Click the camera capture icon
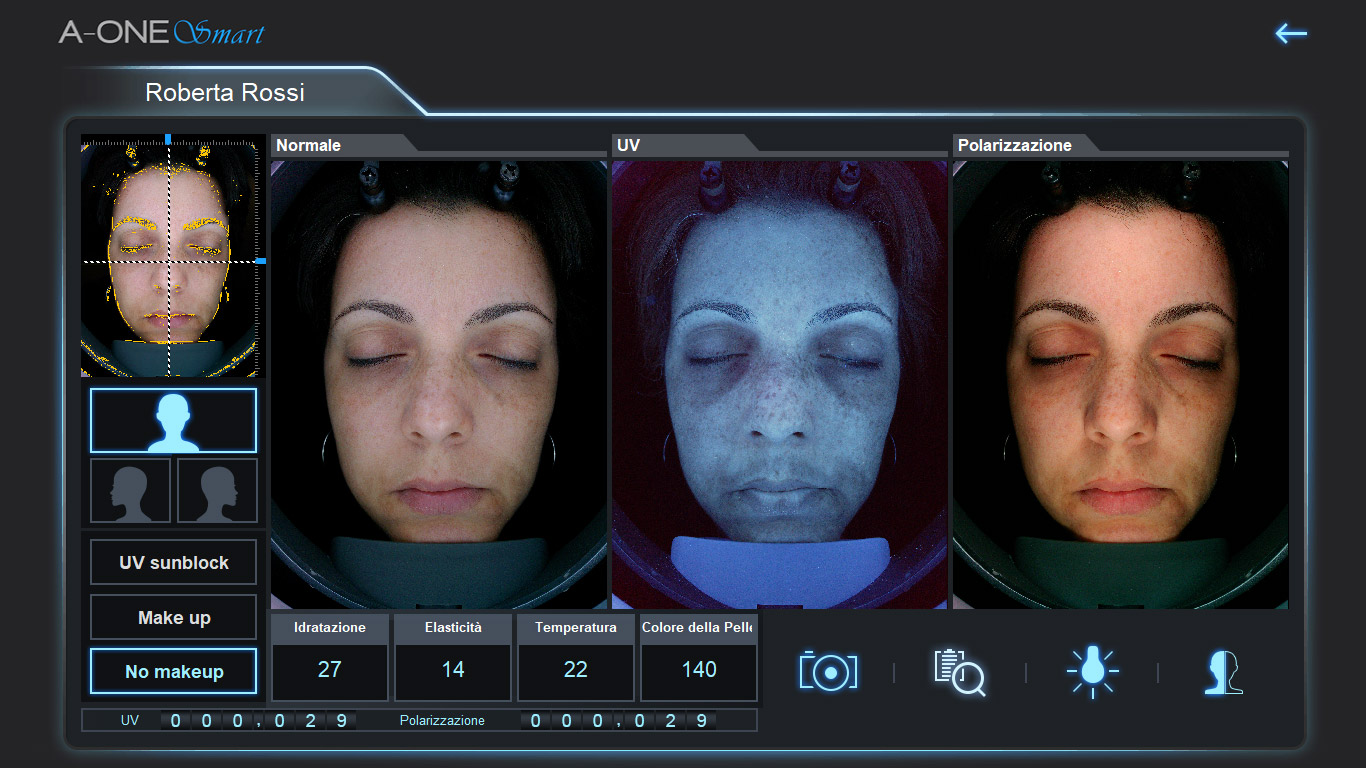The width and height of the screenshot is (1366, 768). (828, 671)
